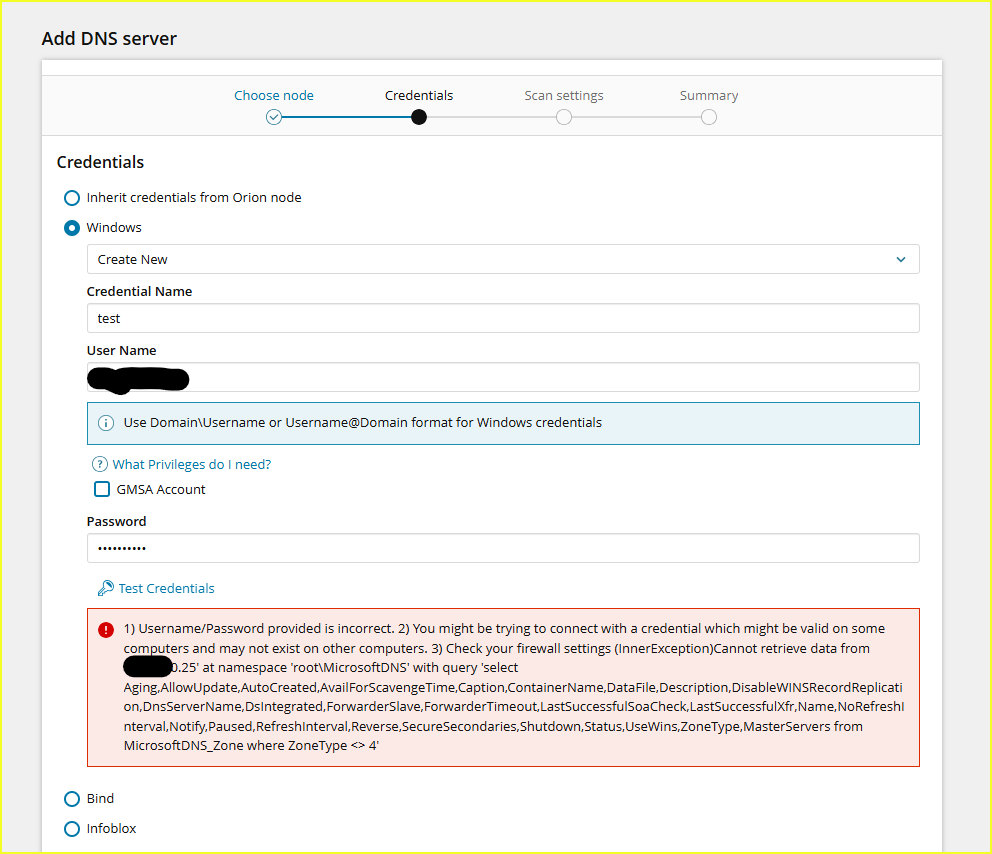Image resolution: width=992 pixels, height=854 pixels.
Task: Open the Create New credential dropdown
Action: point(503,259)
